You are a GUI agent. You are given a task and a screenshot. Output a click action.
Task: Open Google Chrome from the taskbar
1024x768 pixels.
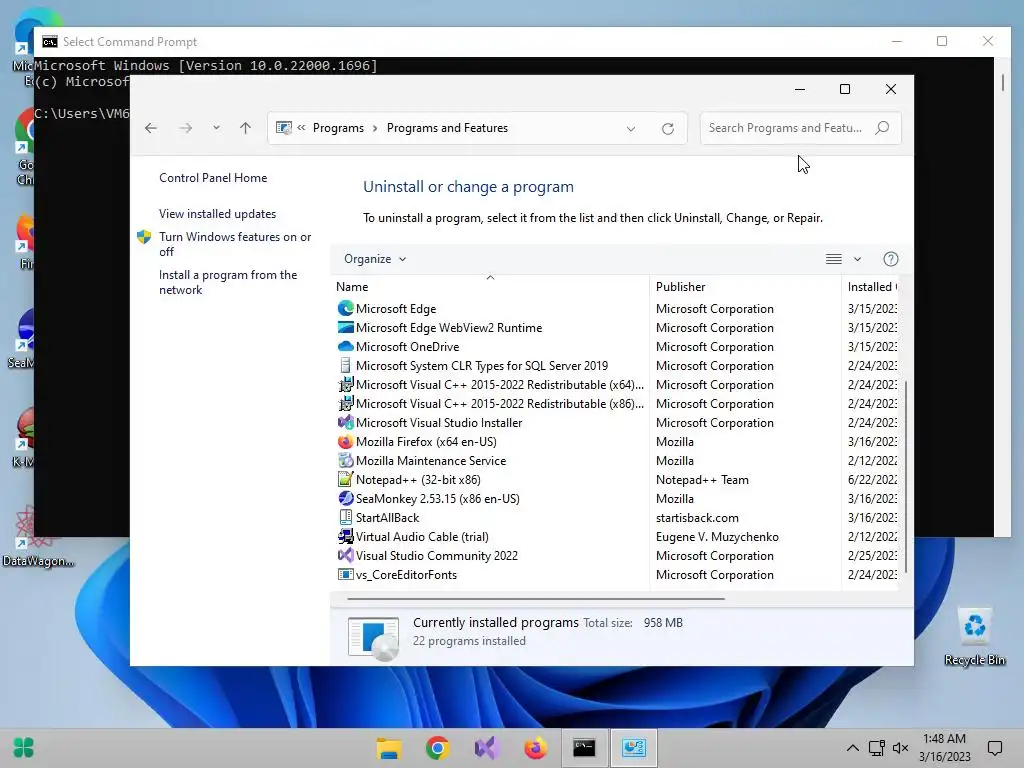pos(438,748)
